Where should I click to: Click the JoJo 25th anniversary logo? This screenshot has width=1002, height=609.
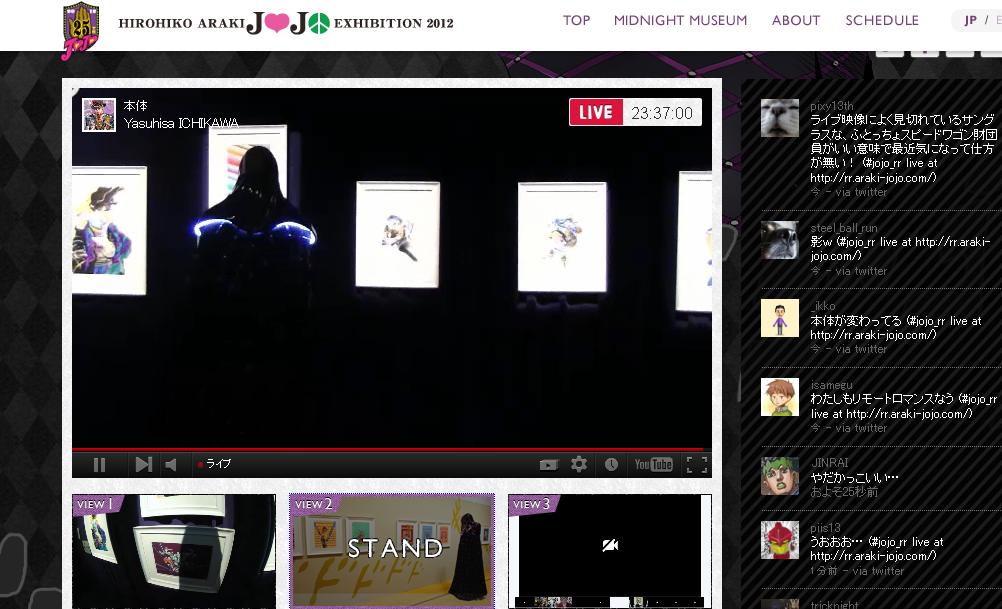pos(81,30)
